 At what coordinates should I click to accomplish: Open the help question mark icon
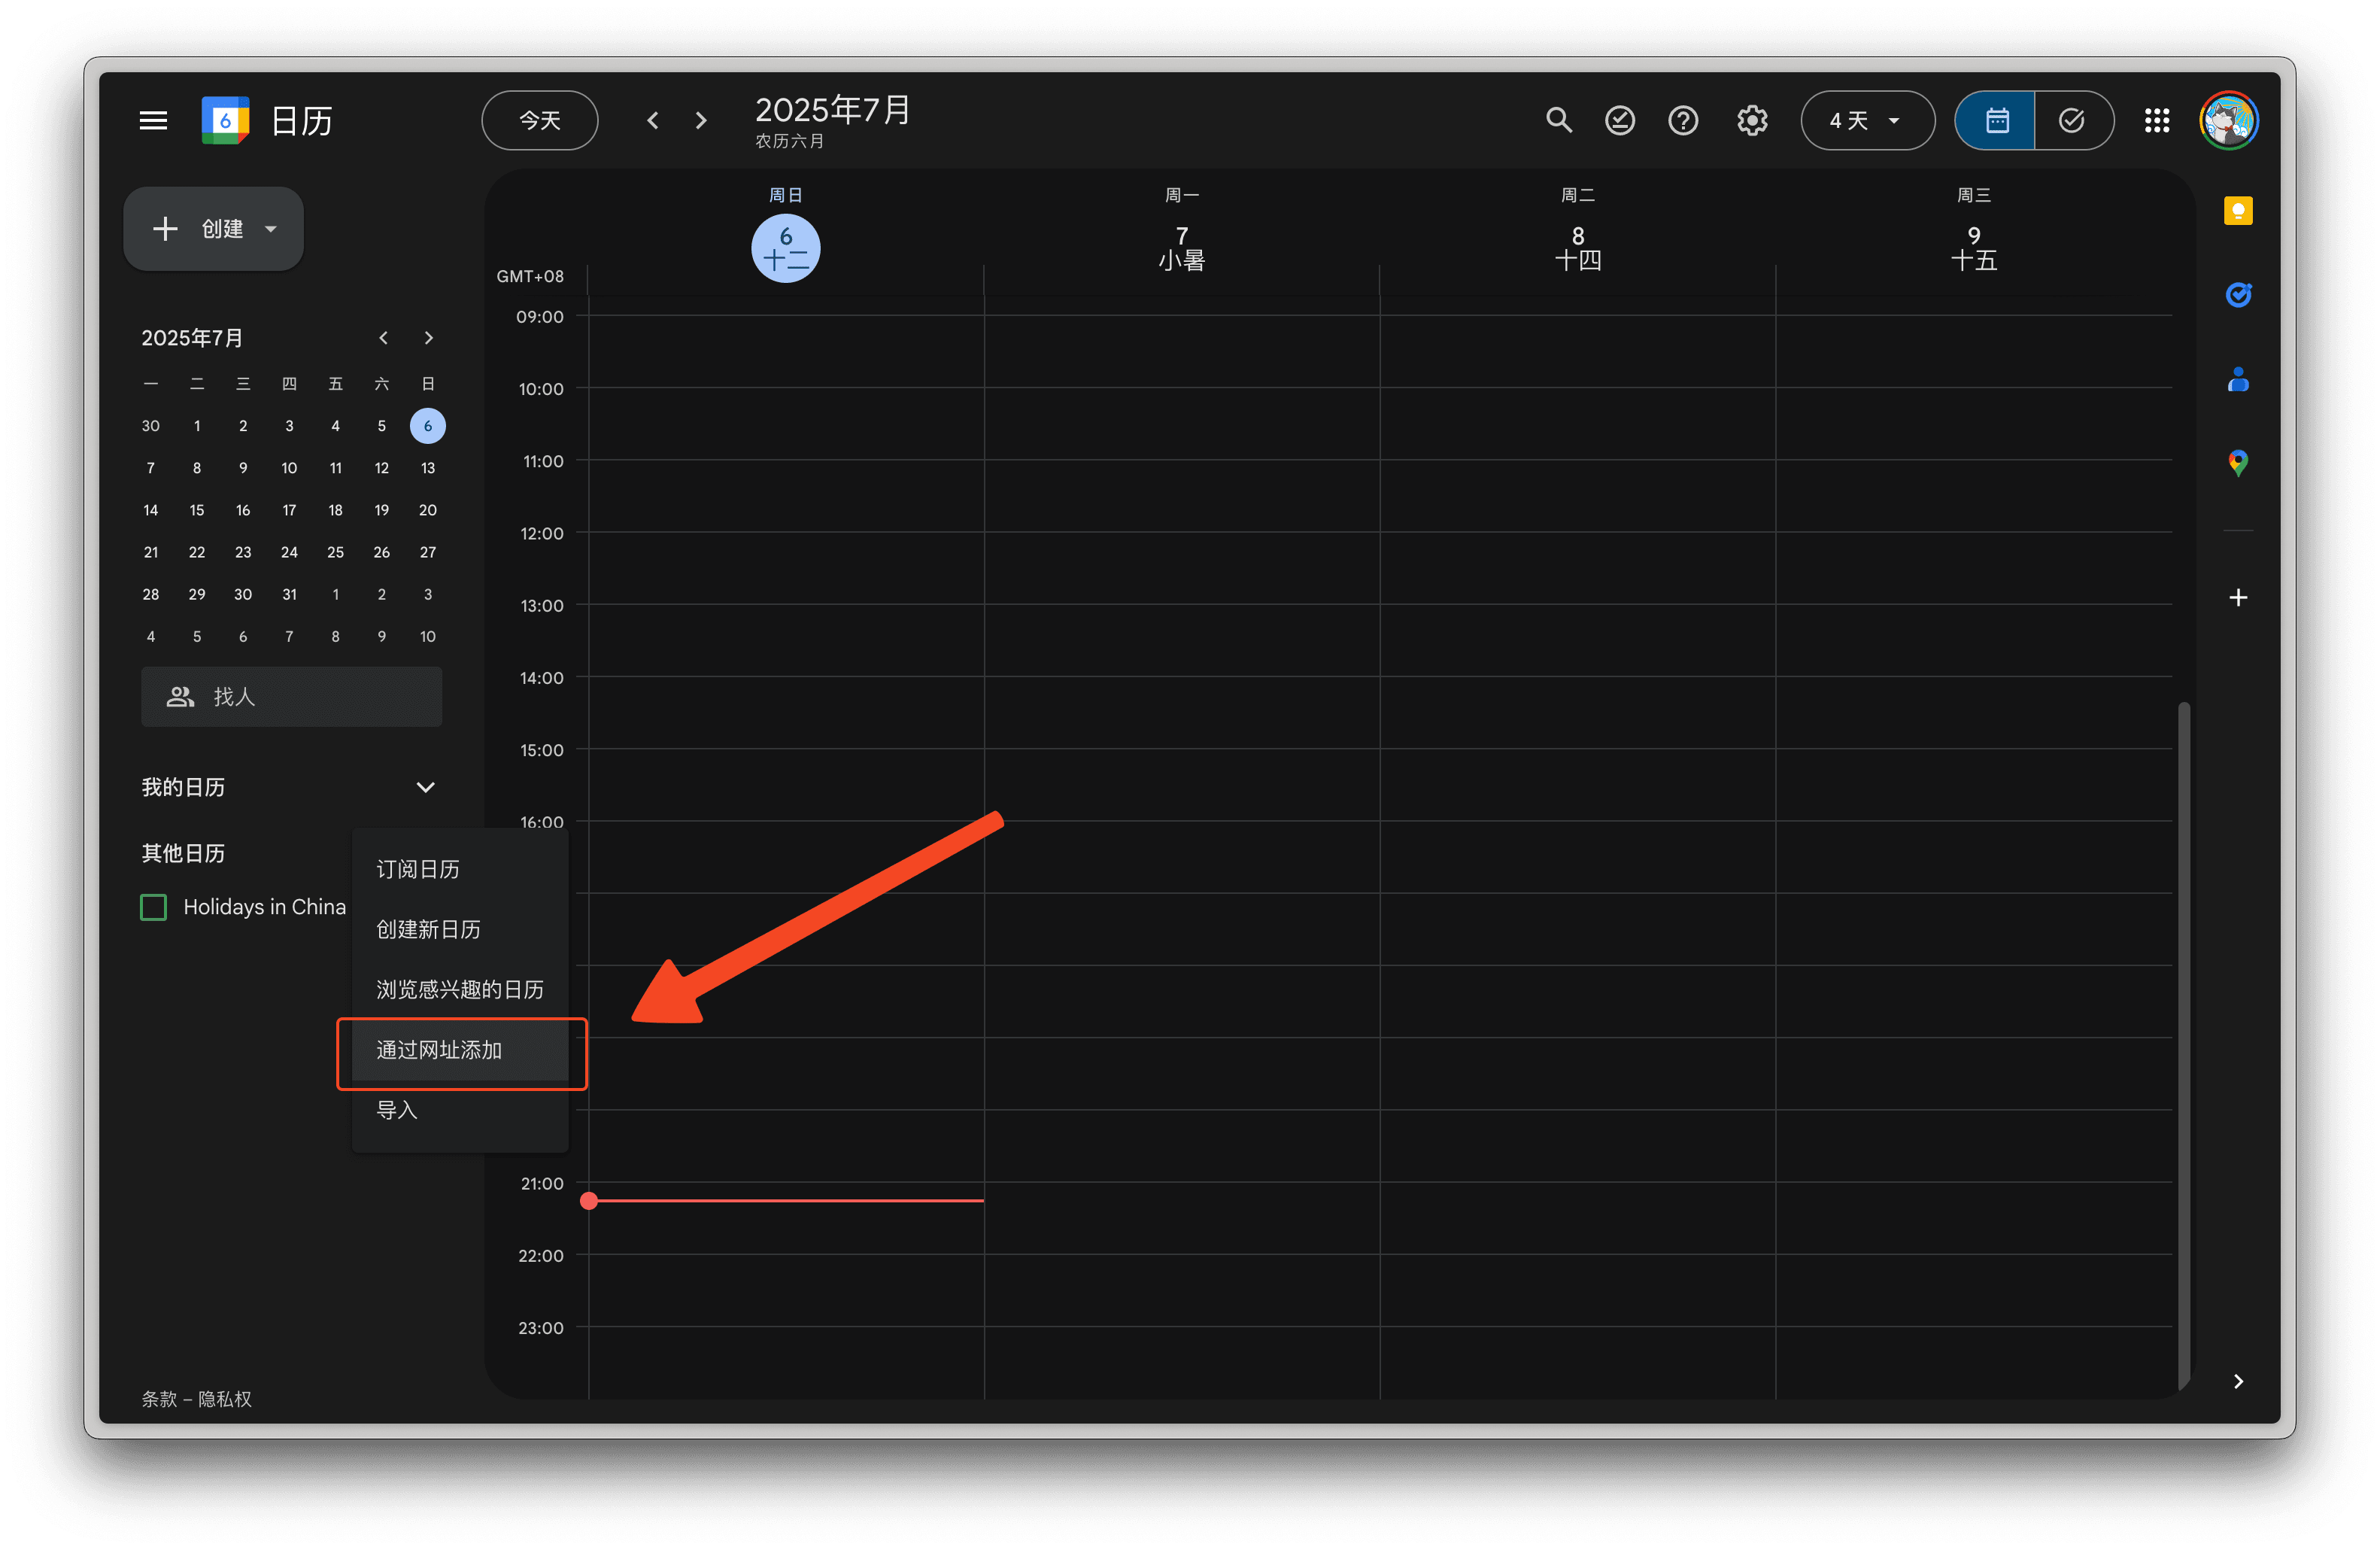[1683, 121]
